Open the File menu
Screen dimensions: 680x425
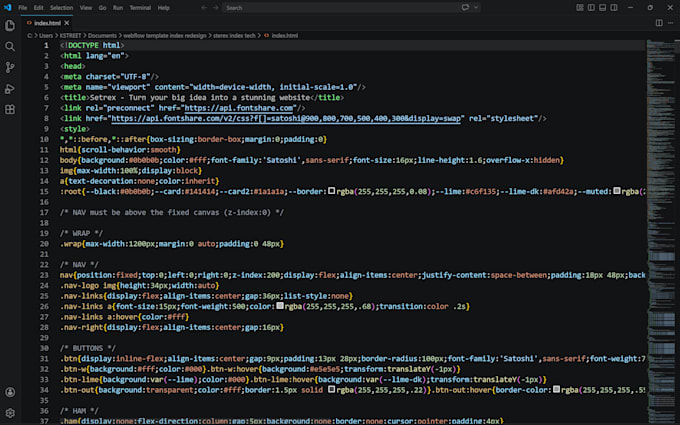click(x=23, y=8)
